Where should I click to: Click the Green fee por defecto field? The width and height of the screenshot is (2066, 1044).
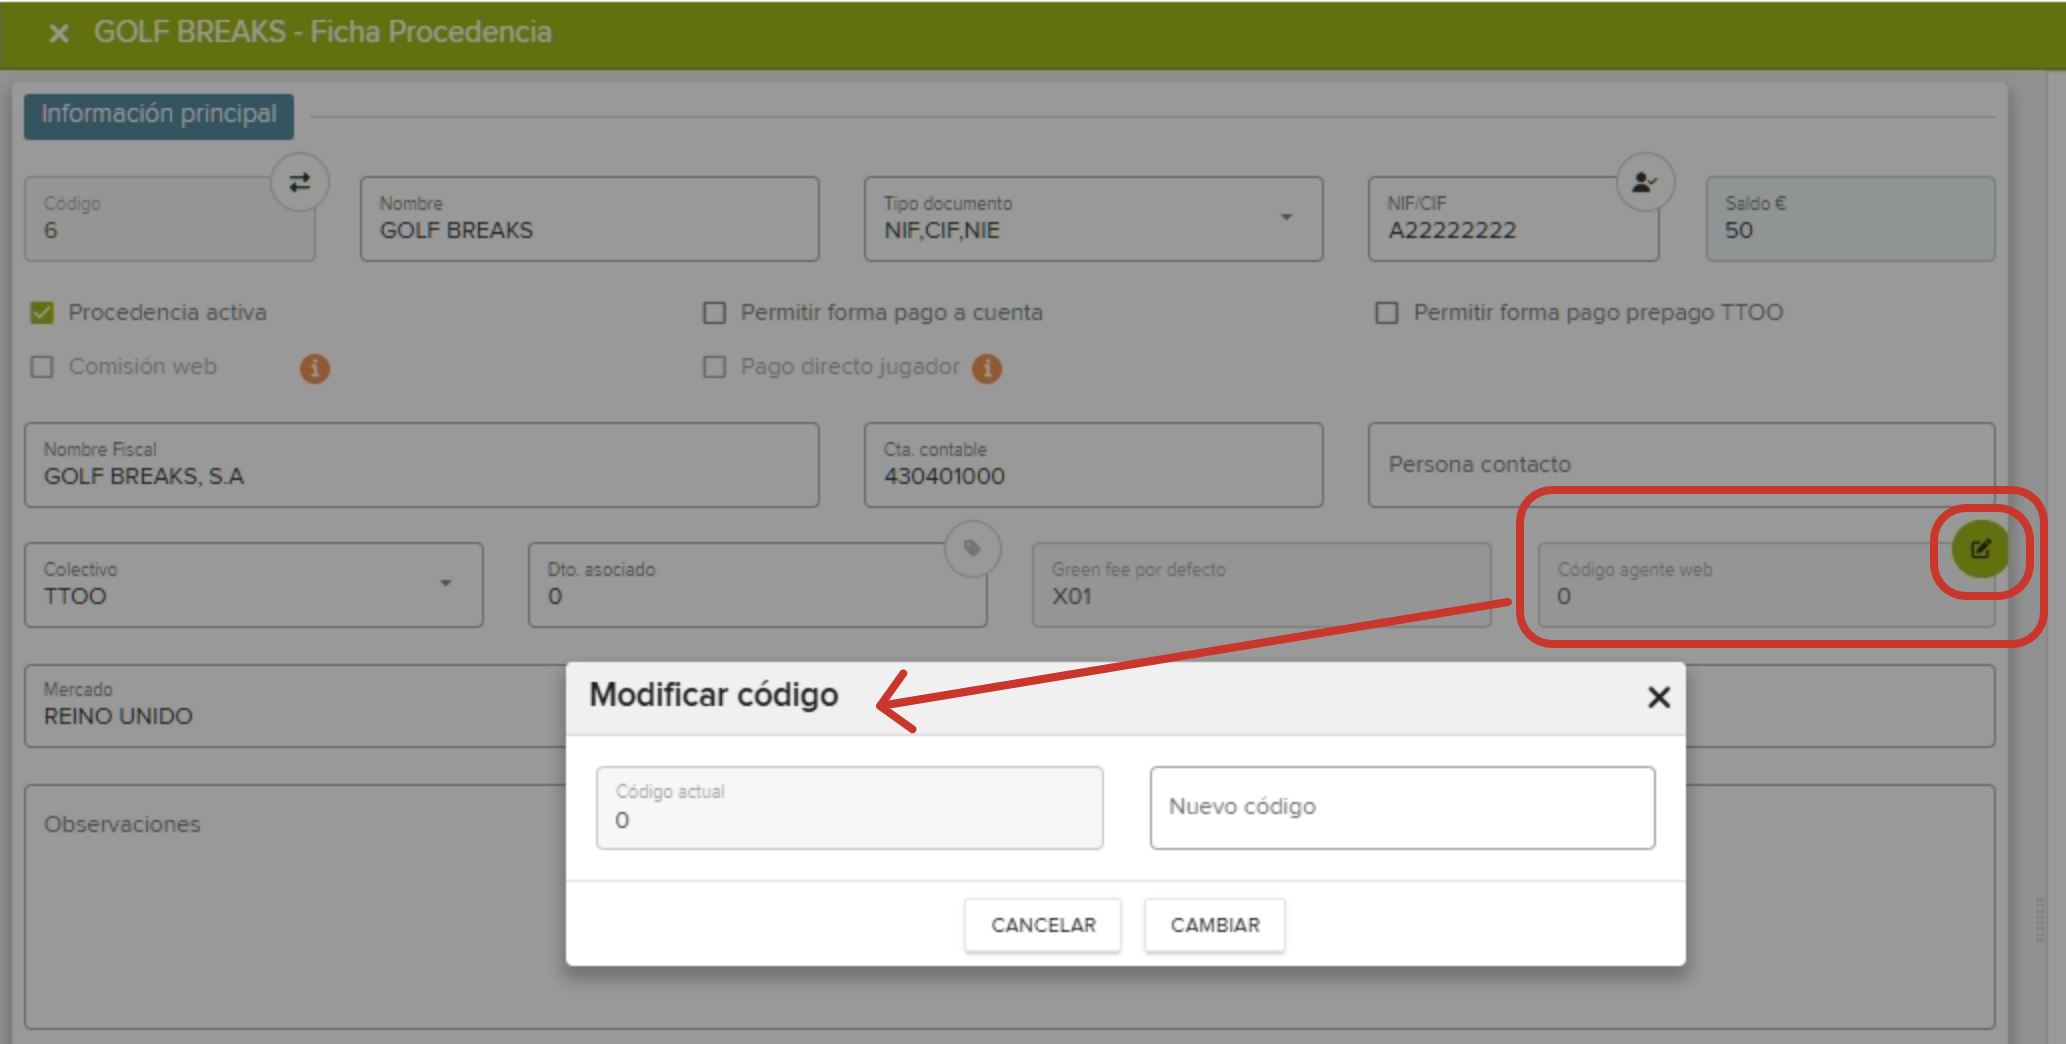point(1261,585)
